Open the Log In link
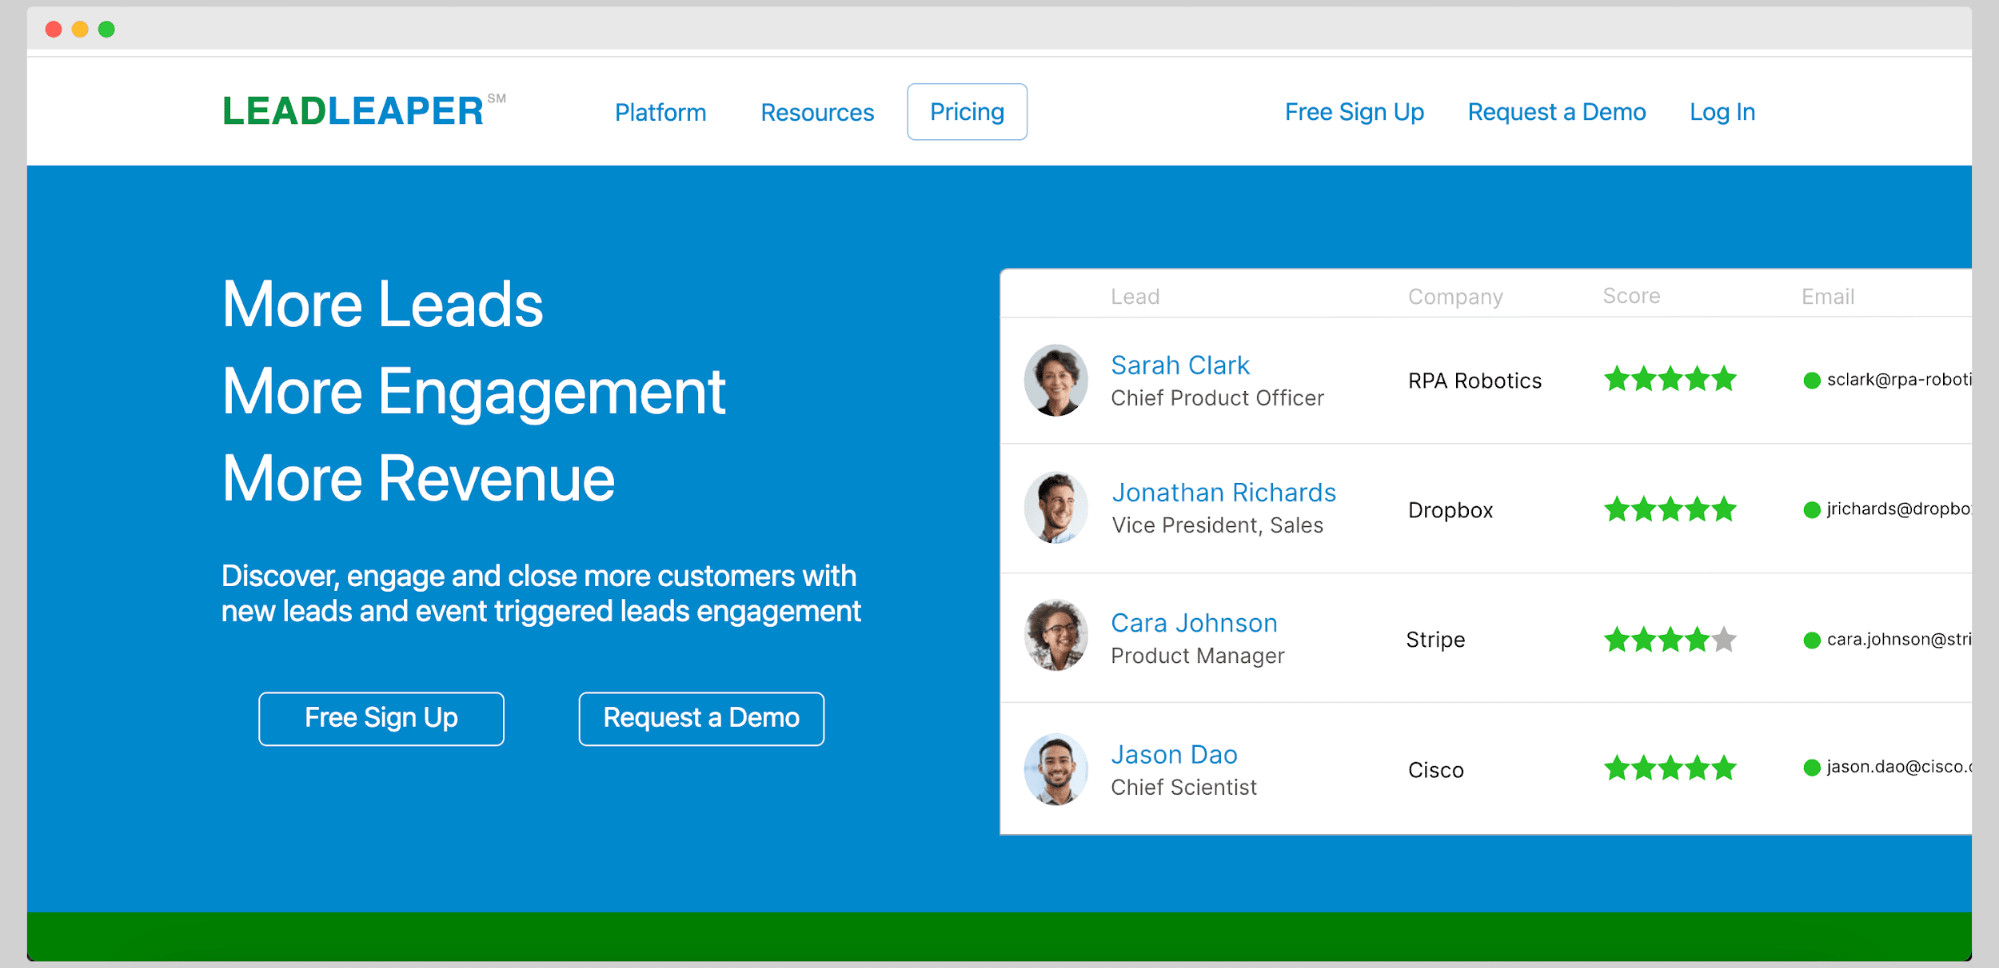This screenshot has width=1999, height=969. (x=1722, y=112)
